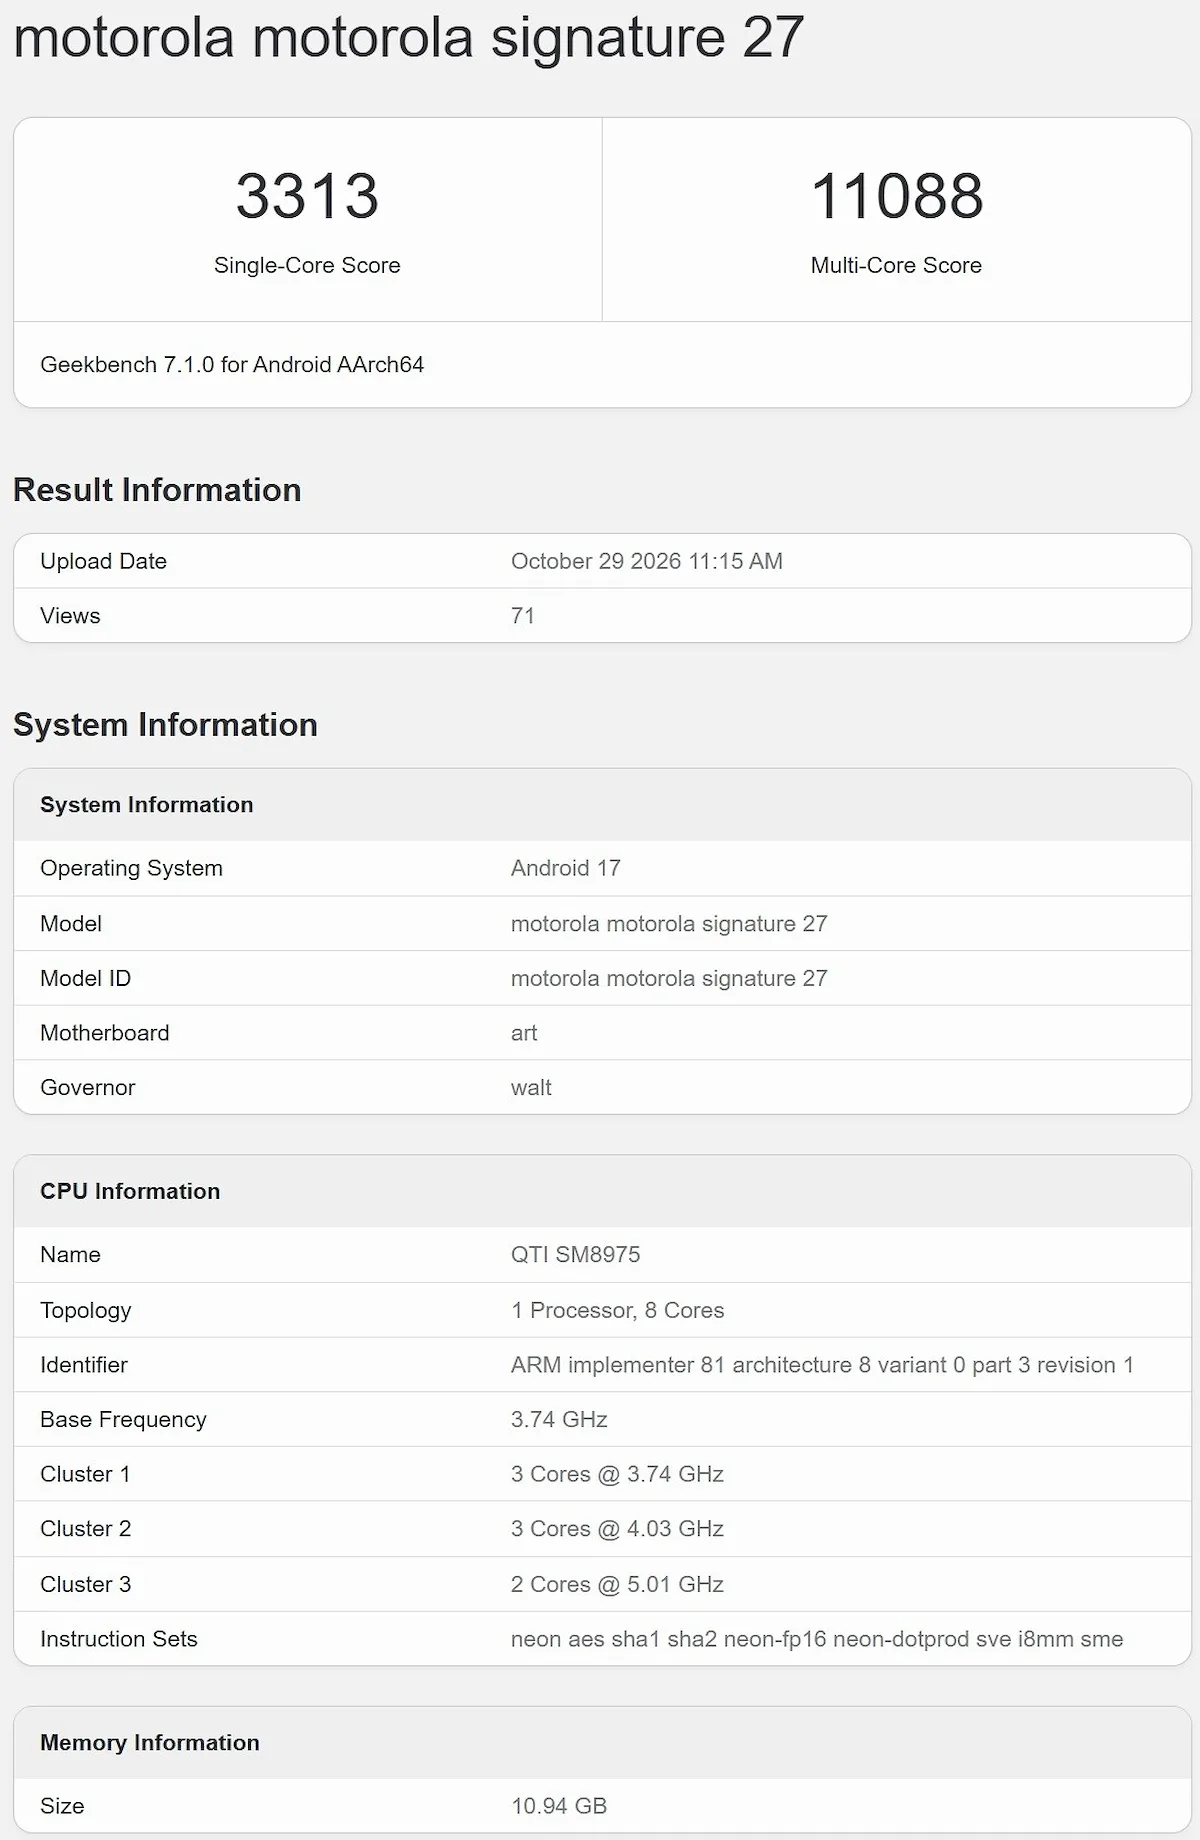Select the governor value 'walt'

(x=531, y=1088)
